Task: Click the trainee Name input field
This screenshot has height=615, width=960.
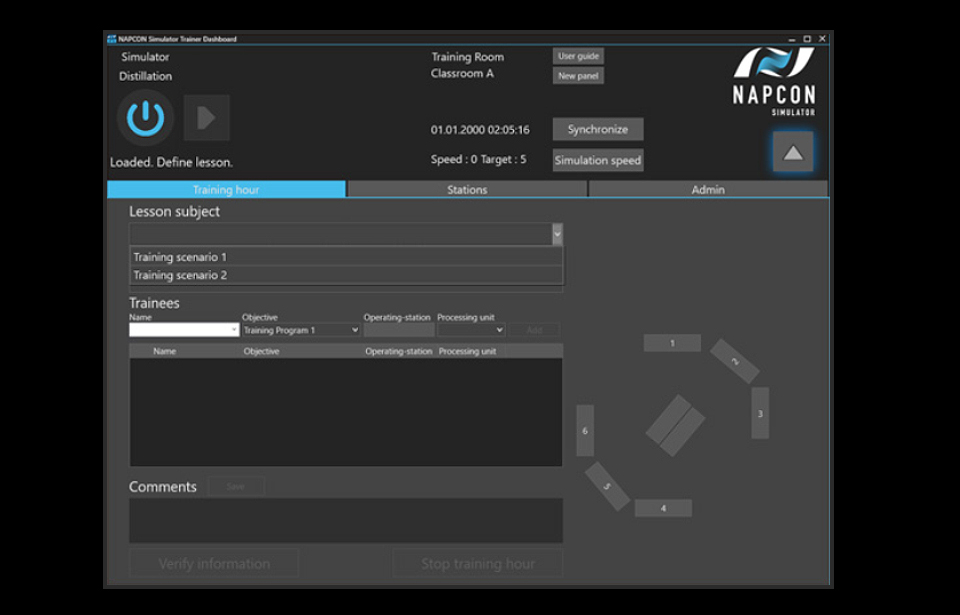Action: tap(183, 330)
